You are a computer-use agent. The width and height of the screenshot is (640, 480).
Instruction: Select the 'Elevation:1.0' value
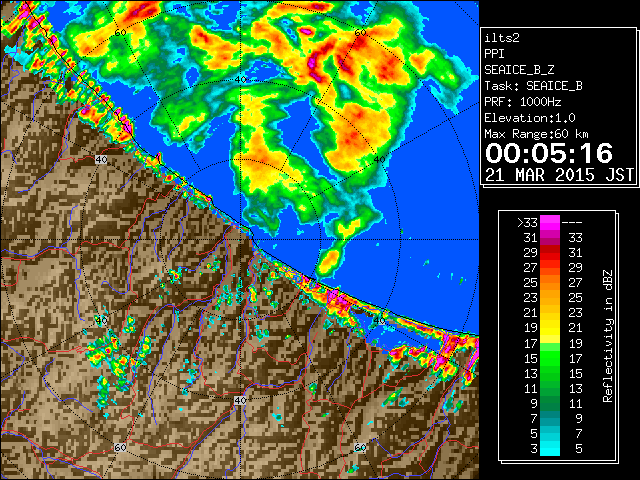click(x=530, y=118)
